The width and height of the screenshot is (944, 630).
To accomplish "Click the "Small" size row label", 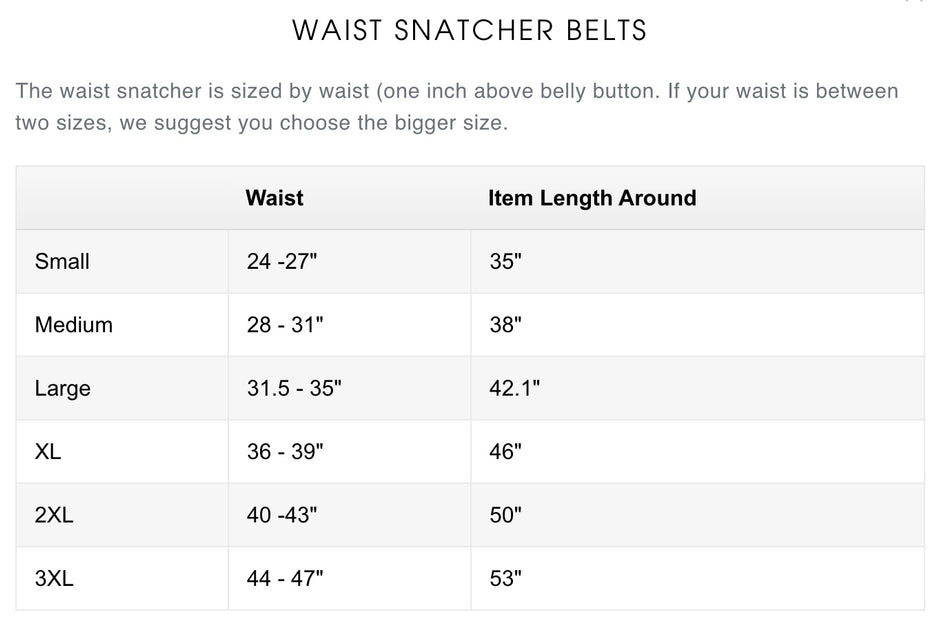I will click(62, 262).
